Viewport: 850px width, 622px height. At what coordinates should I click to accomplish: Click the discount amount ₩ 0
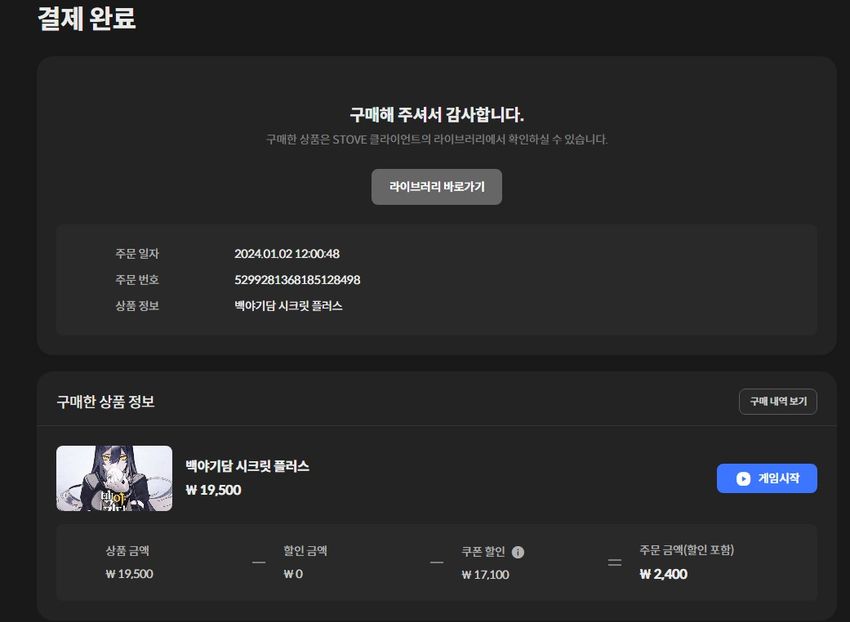click(293, 574)
